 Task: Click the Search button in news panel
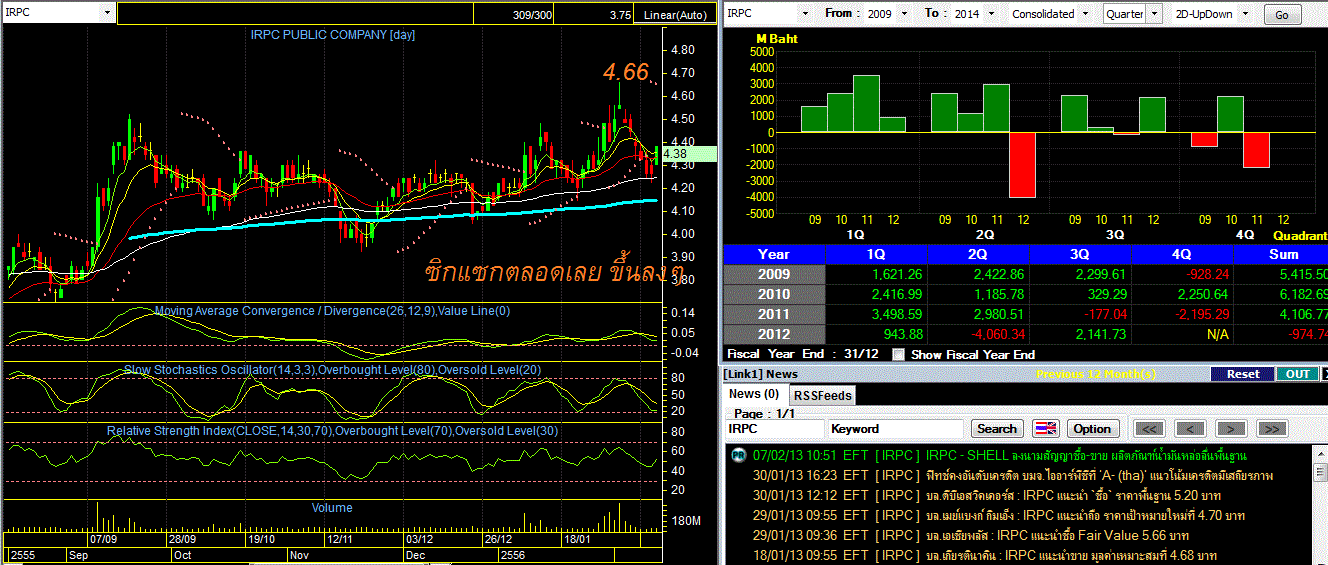click(996, 428)
